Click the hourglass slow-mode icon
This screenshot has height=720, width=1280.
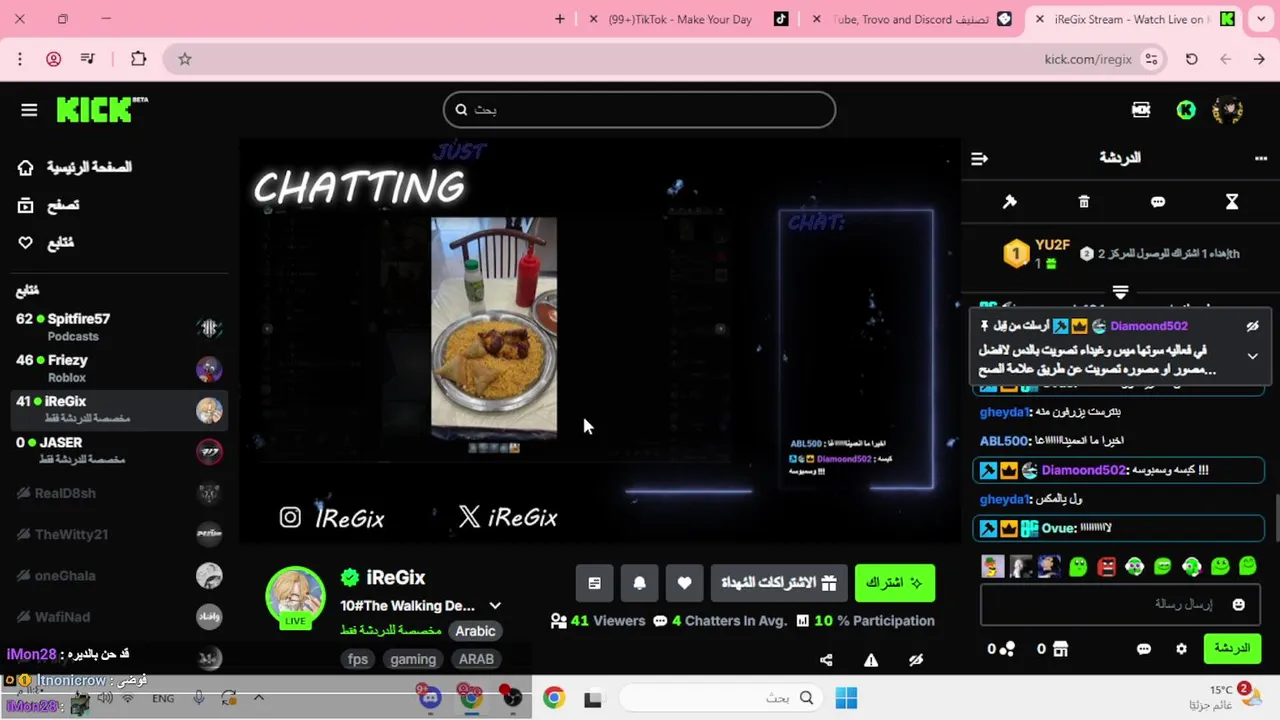pos(1232,202)
